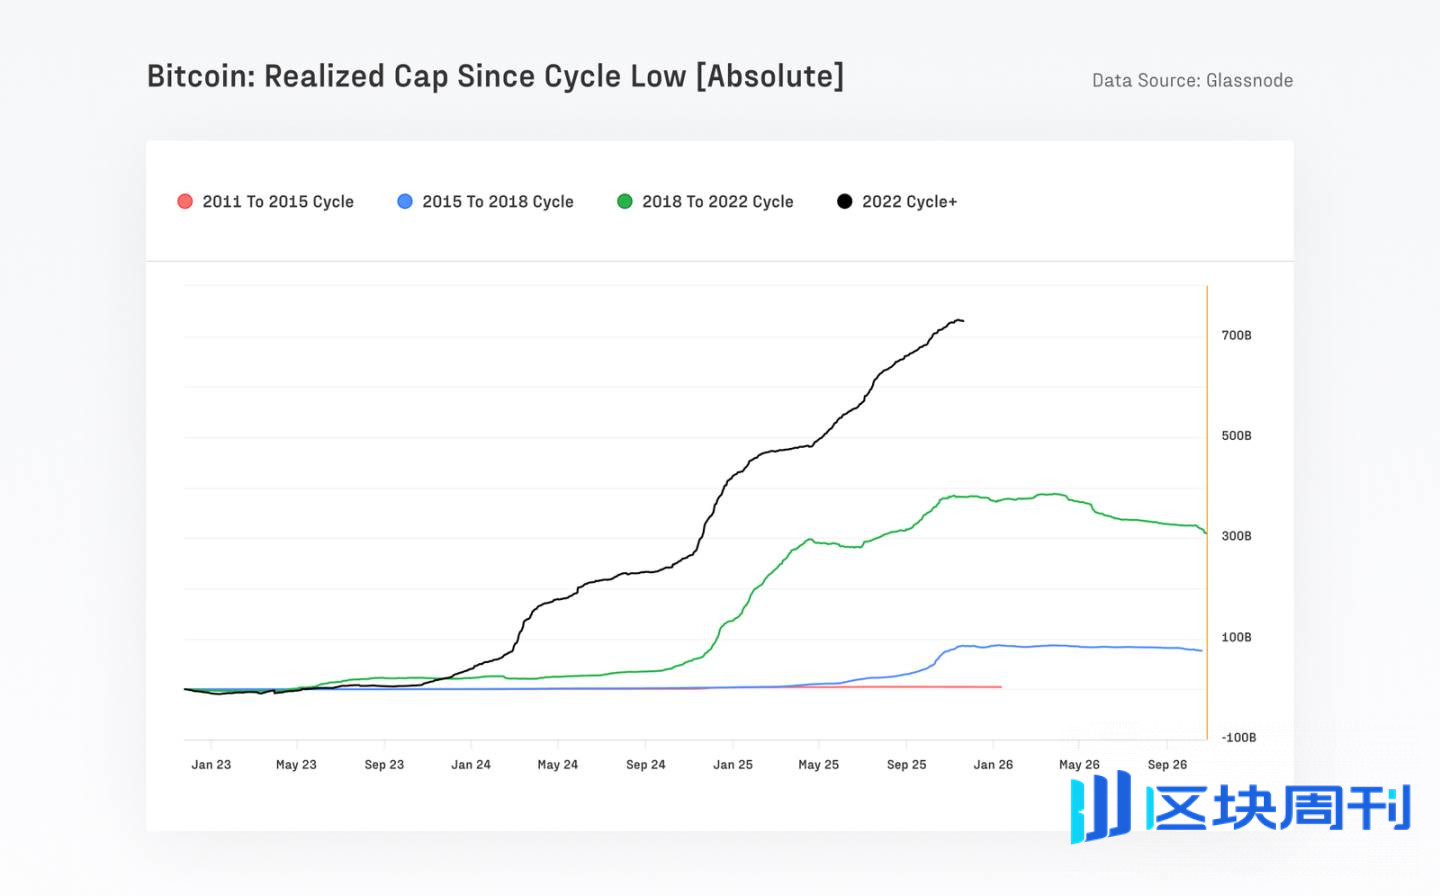The height and width of the screenshot is (896, 1440).
Task: Toggle the 2015 To 2018 Cycle label
Action: [x=498, y=202]
